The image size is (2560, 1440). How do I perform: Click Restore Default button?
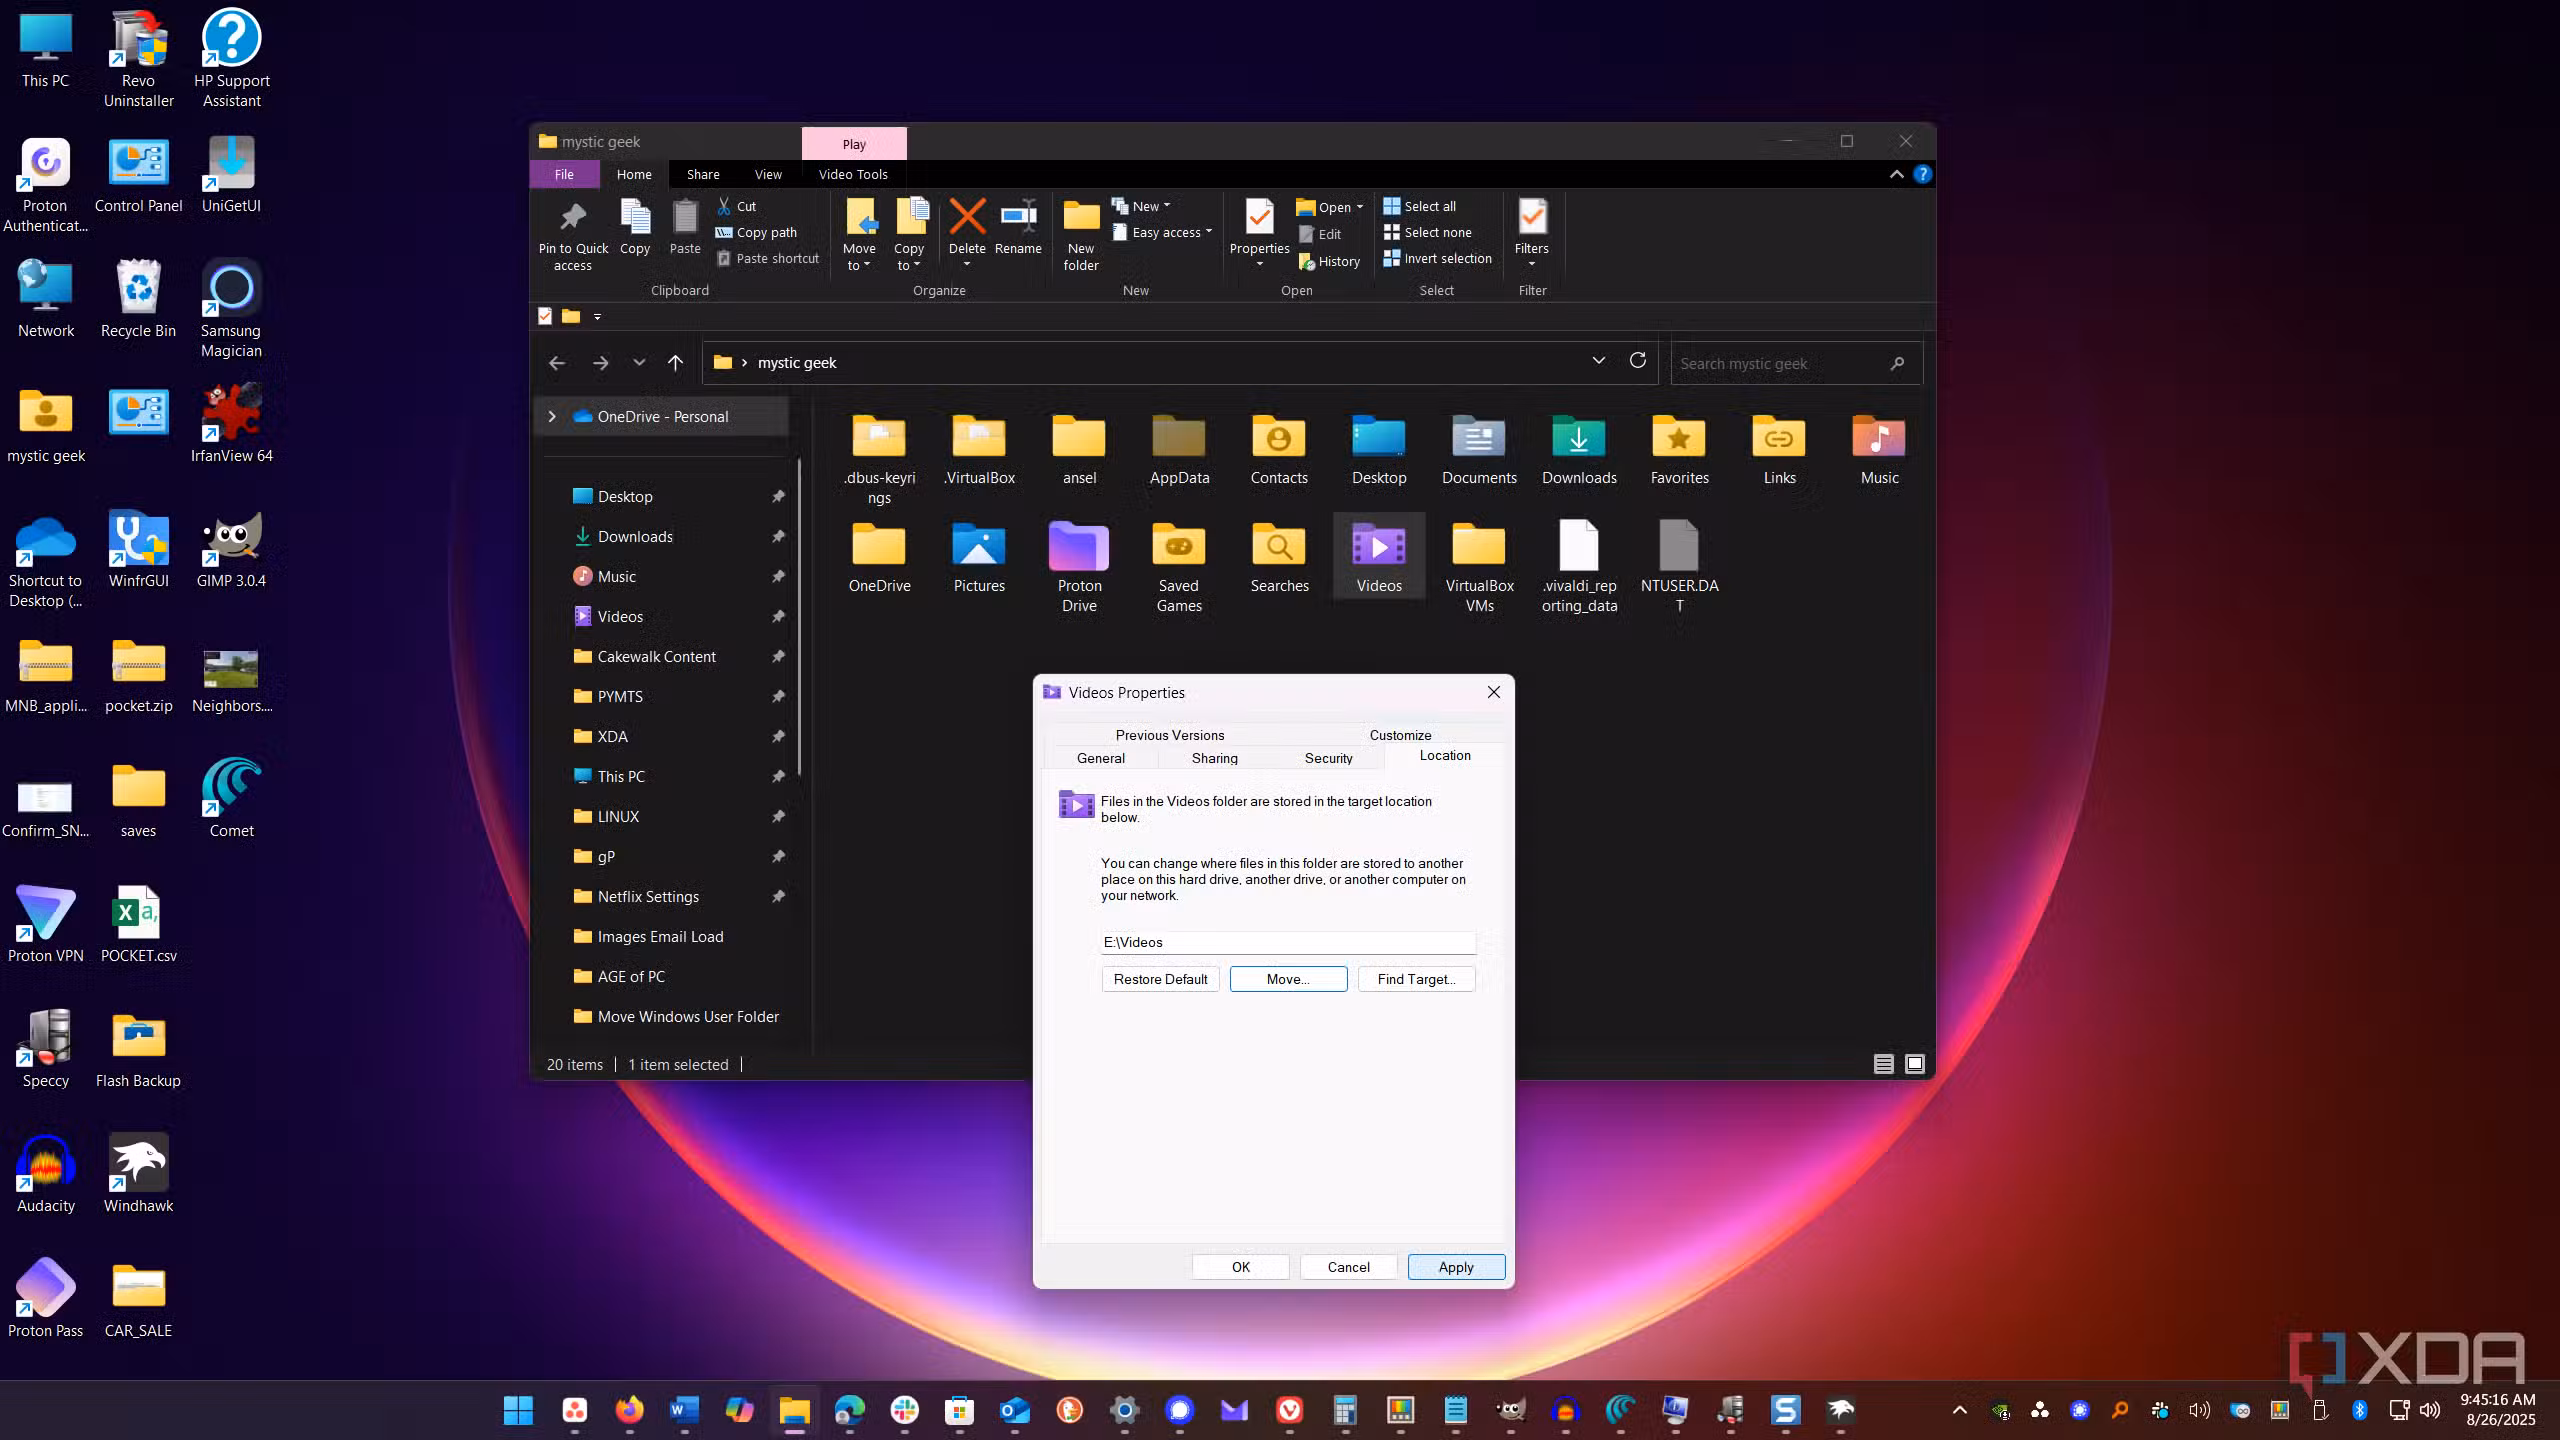tap(1160, 979)
